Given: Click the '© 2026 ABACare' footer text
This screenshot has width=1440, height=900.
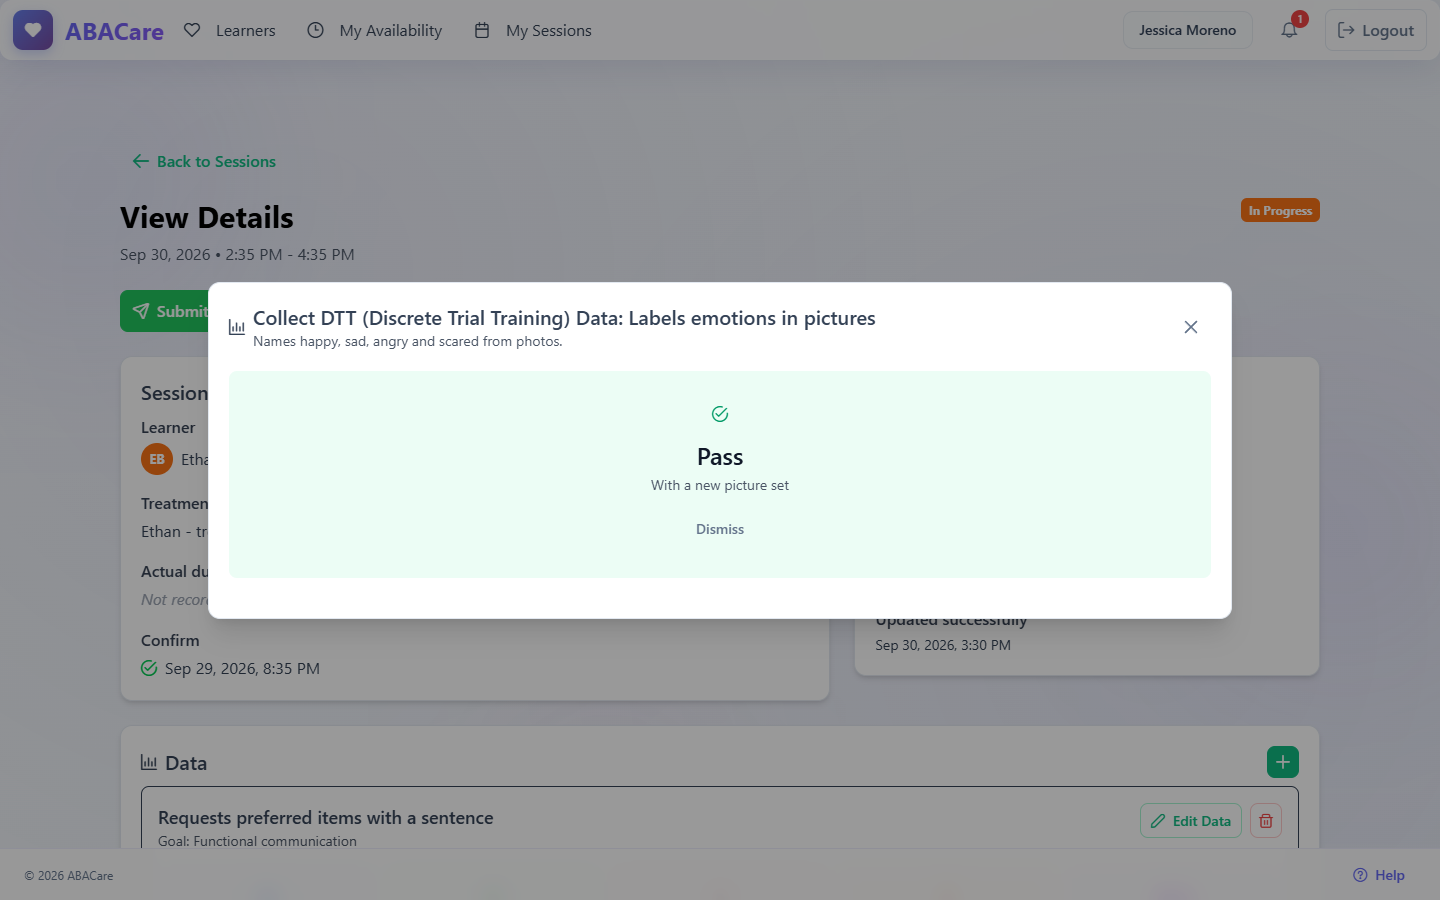Looking at the screenshot, I should tap(69, 876).
